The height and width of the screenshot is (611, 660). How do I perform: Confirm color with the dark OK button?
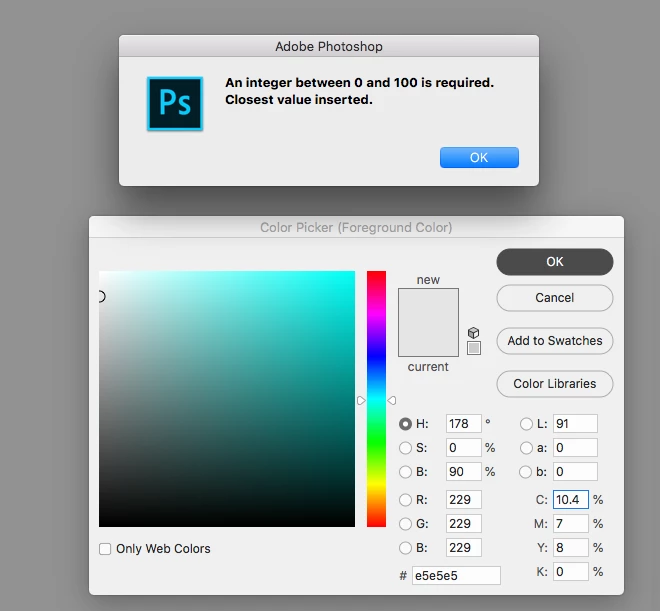554,262
